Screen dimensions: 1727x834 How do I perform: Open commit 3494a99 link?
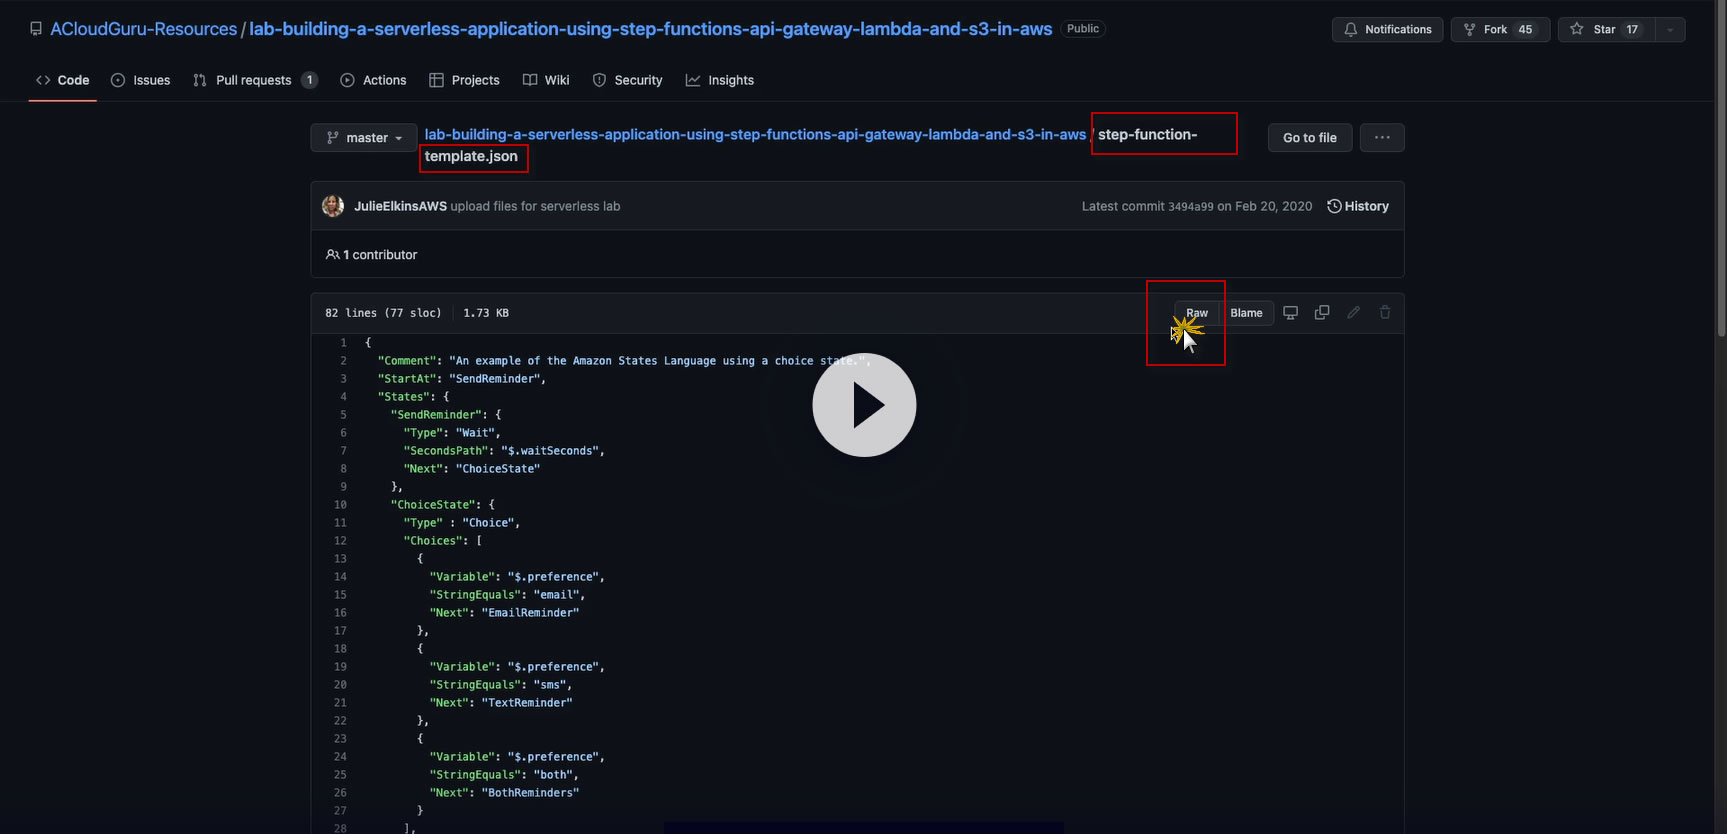pyautogui.click(x=1190, y=206)
